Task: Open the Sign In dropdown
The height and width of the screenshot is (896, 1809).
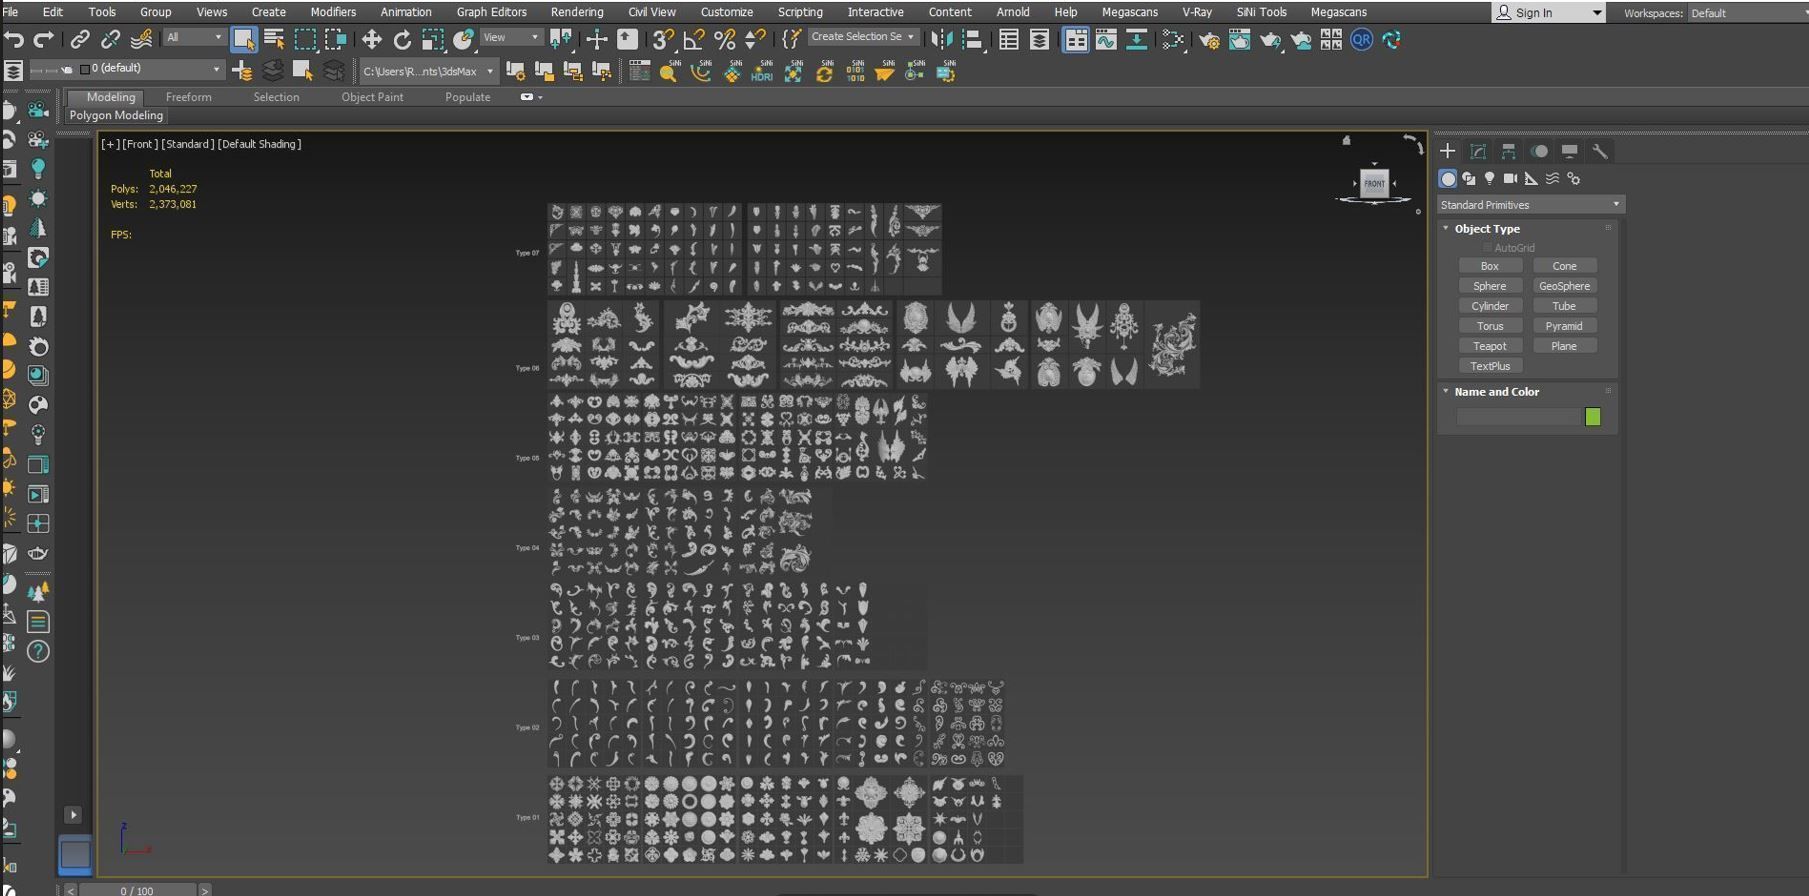Action: (x=1548, y=12)
